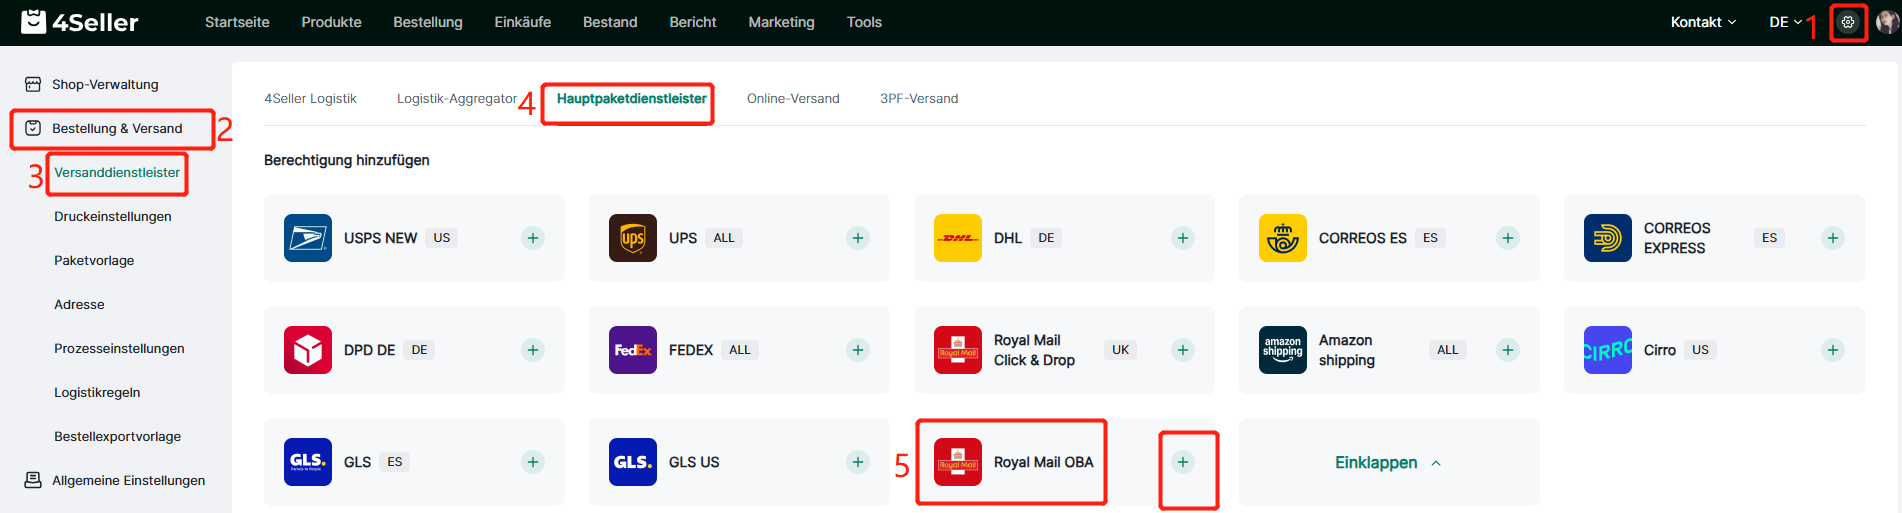Click the US tag on Cirro card
The height and width of the screenshot is (513, 1902).
[x=1700, y=350]
